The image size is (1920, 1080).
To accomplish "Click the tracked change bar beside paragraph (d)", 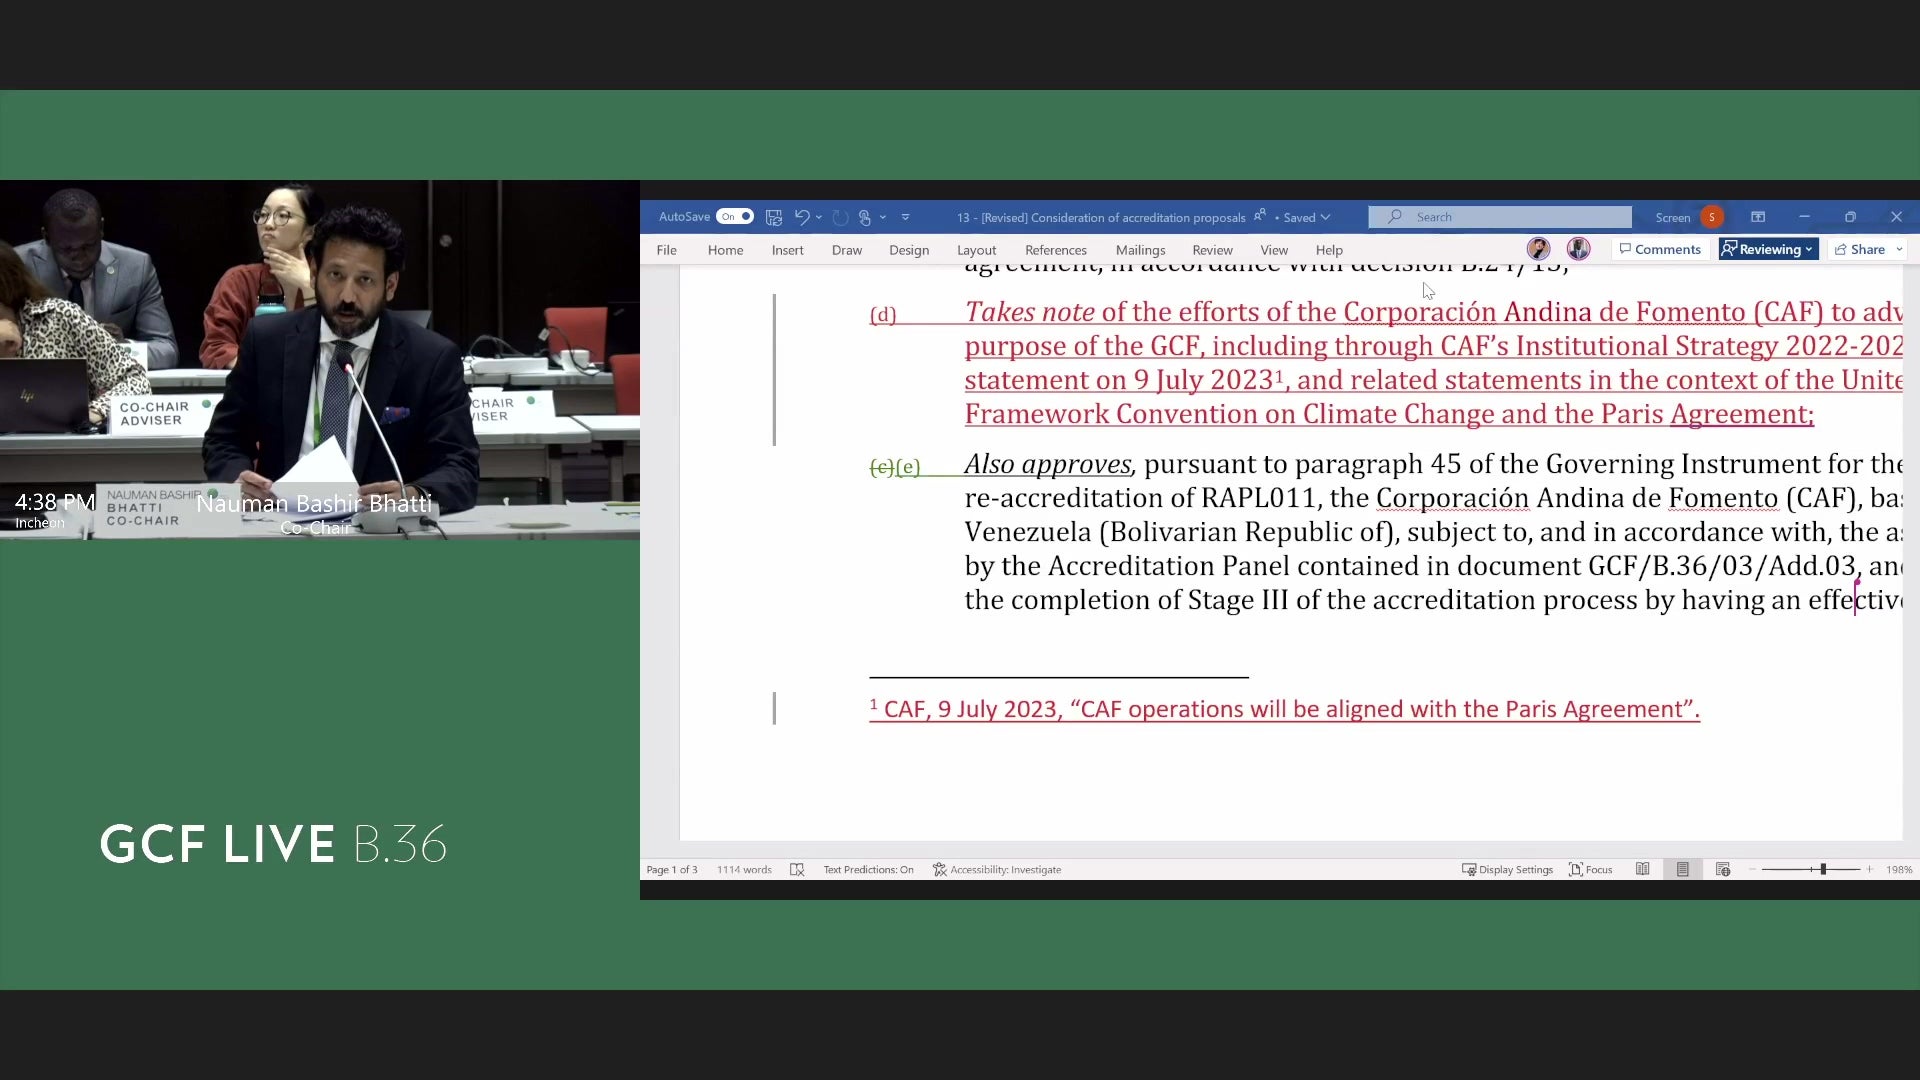I will (x=774, y=370).
